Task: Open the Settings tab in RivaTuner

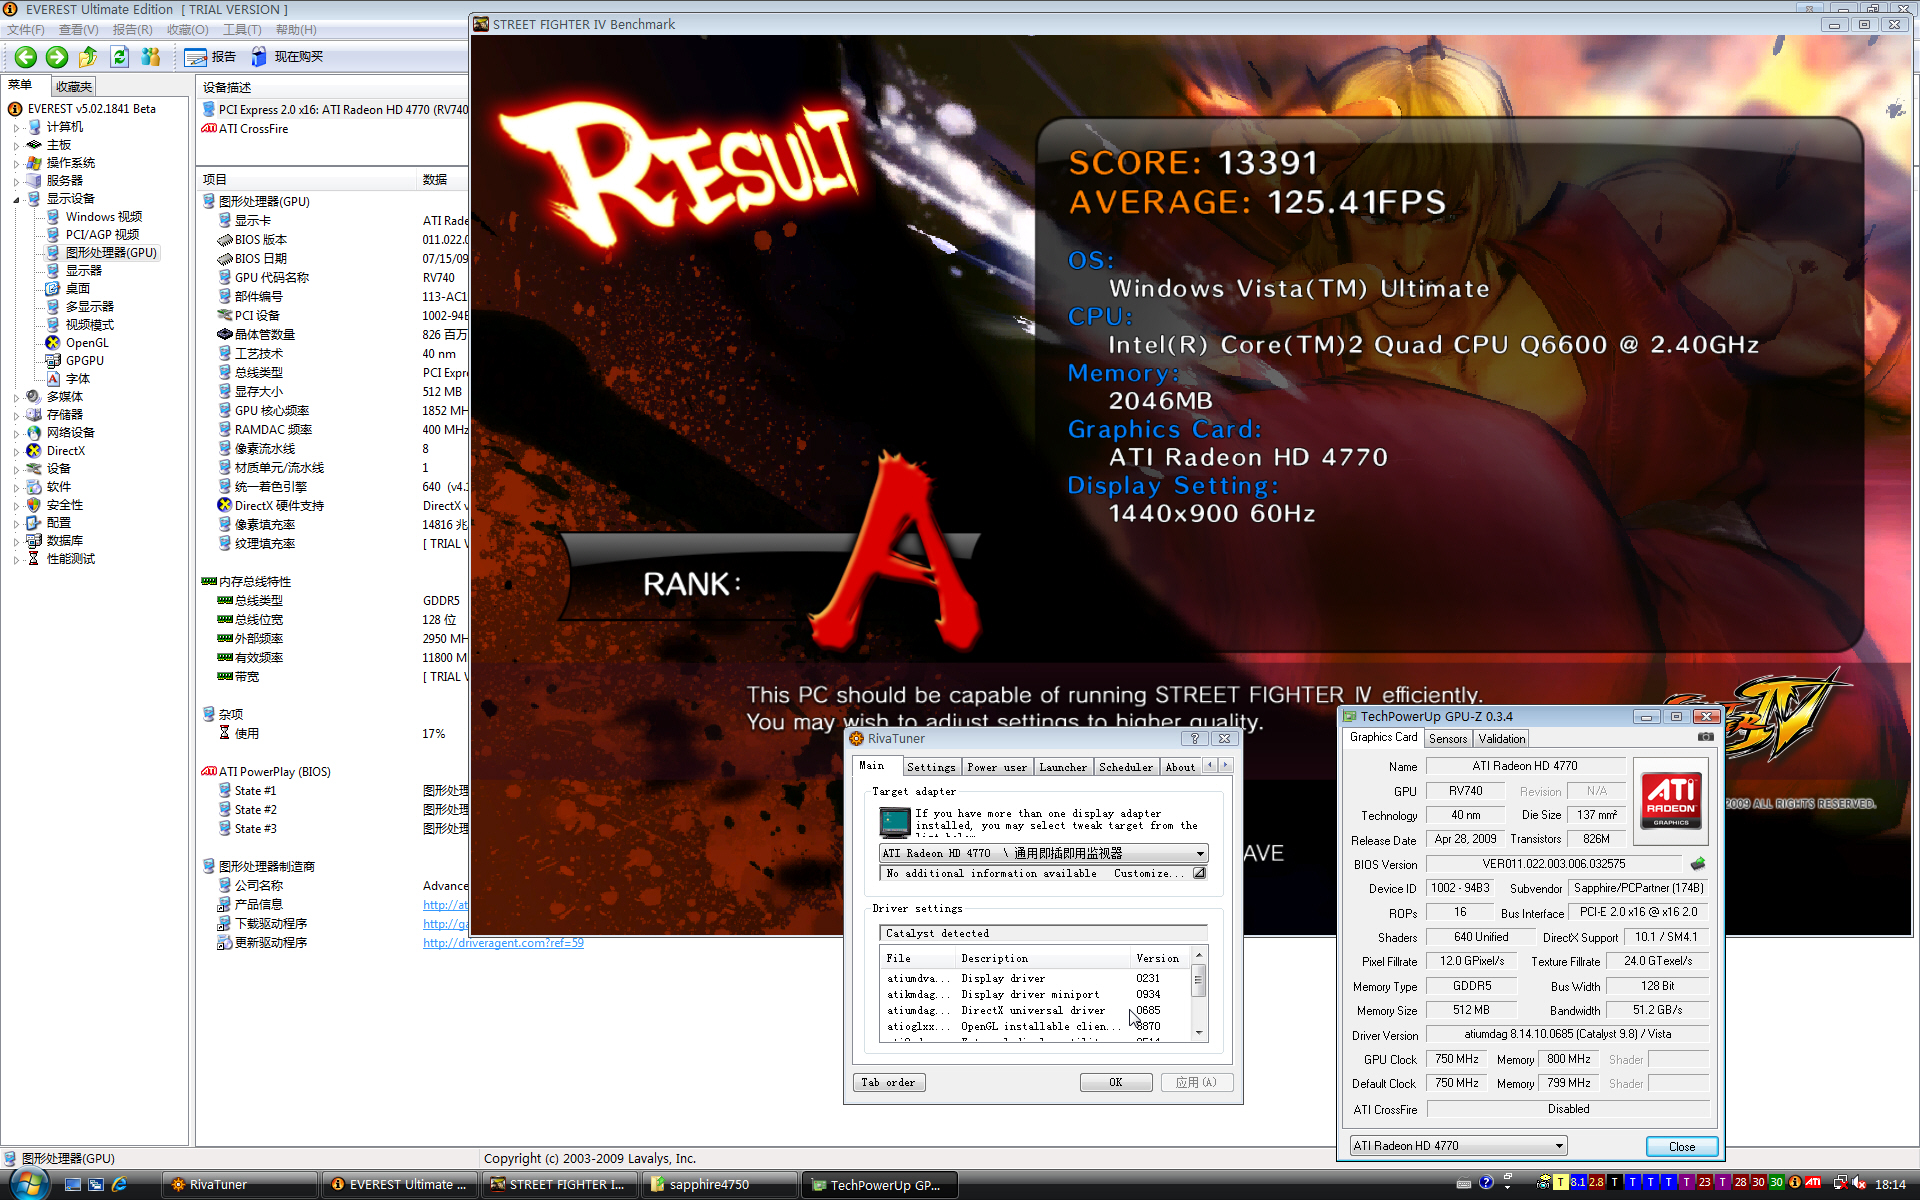Action: tap(931, 767)
